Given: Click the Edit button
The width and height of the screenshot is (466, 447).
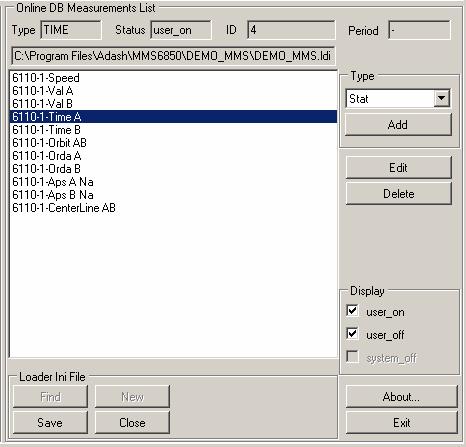Looking at the screenshot, I should coord(399,167).
